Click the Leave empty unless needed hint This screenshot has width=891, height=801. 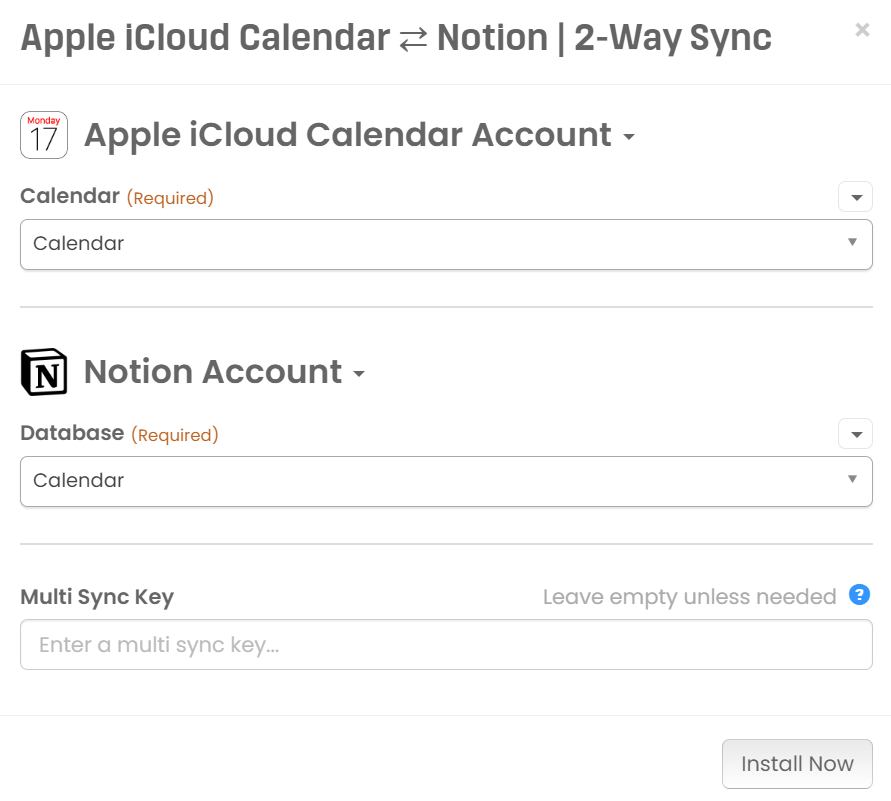click(x=688, y=596)
